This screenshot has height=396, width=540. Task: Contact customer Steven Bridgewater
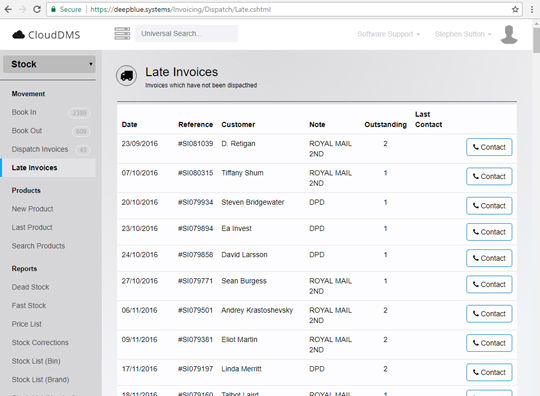click(489, 206)
